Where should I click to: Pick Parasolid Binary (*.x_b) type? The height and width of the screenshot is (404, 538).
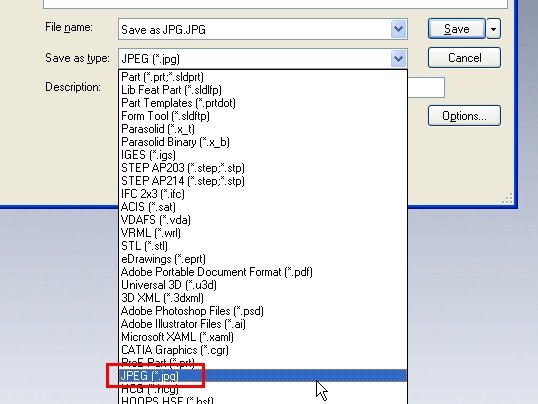click(263, 142)
